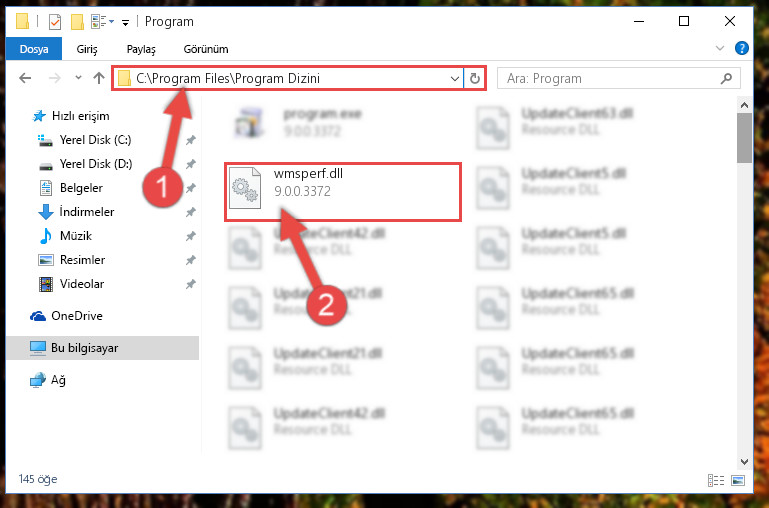769x508 pixels.
Task: Open the Help question mark icon
Action: pyautogui.click(x=742, y=48)
